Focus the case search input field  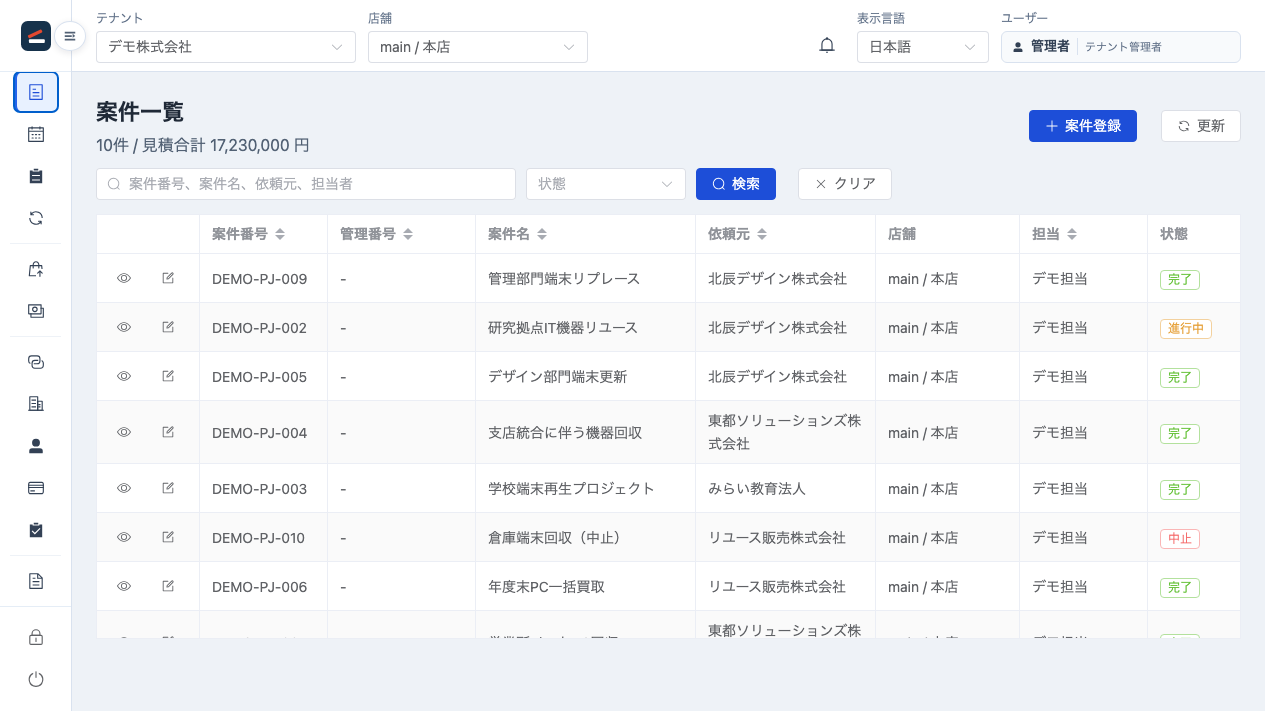(x=306, y=184)
